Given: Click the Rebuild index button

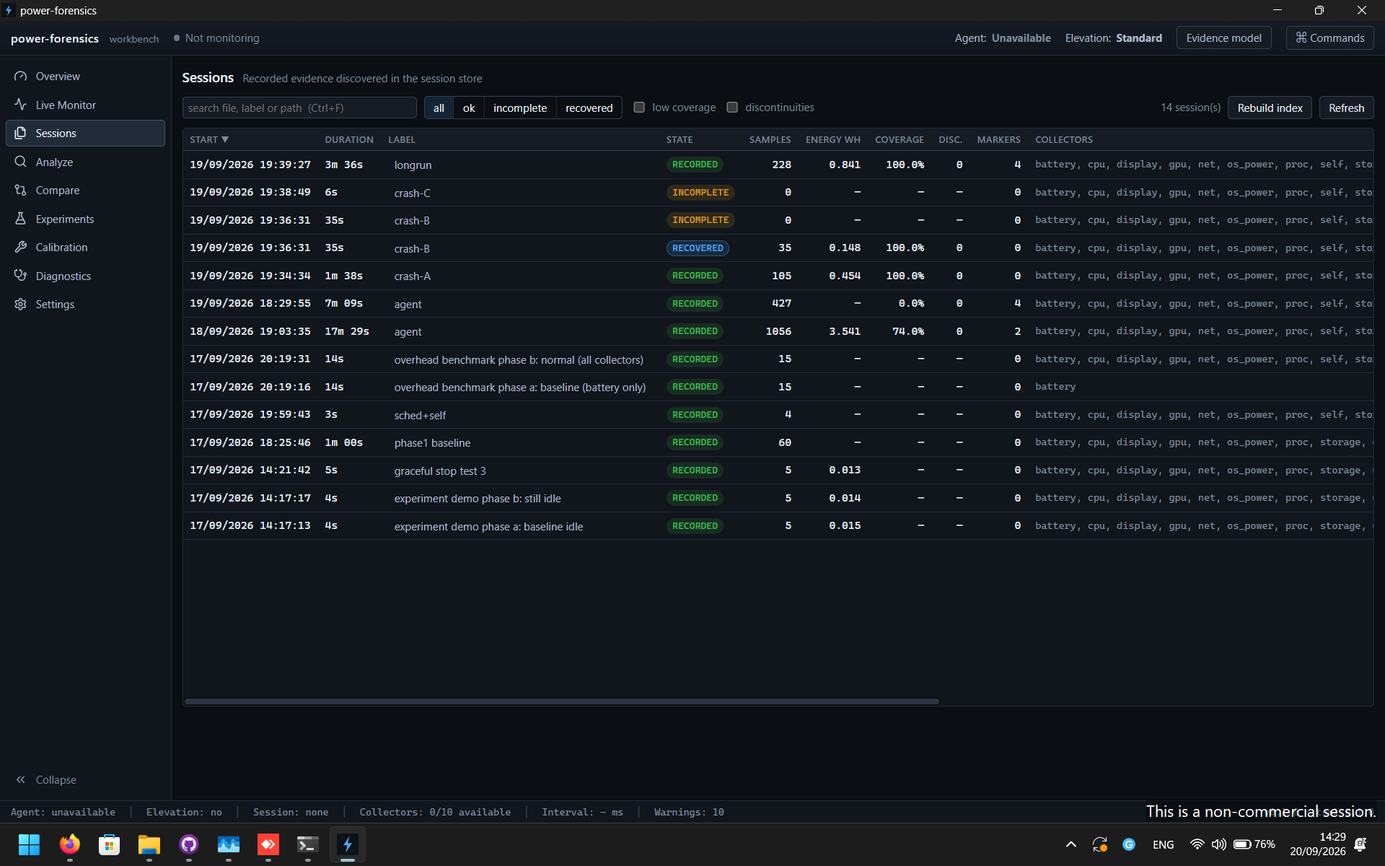Looking at the screenshot, I should (x=1270, y=108).
